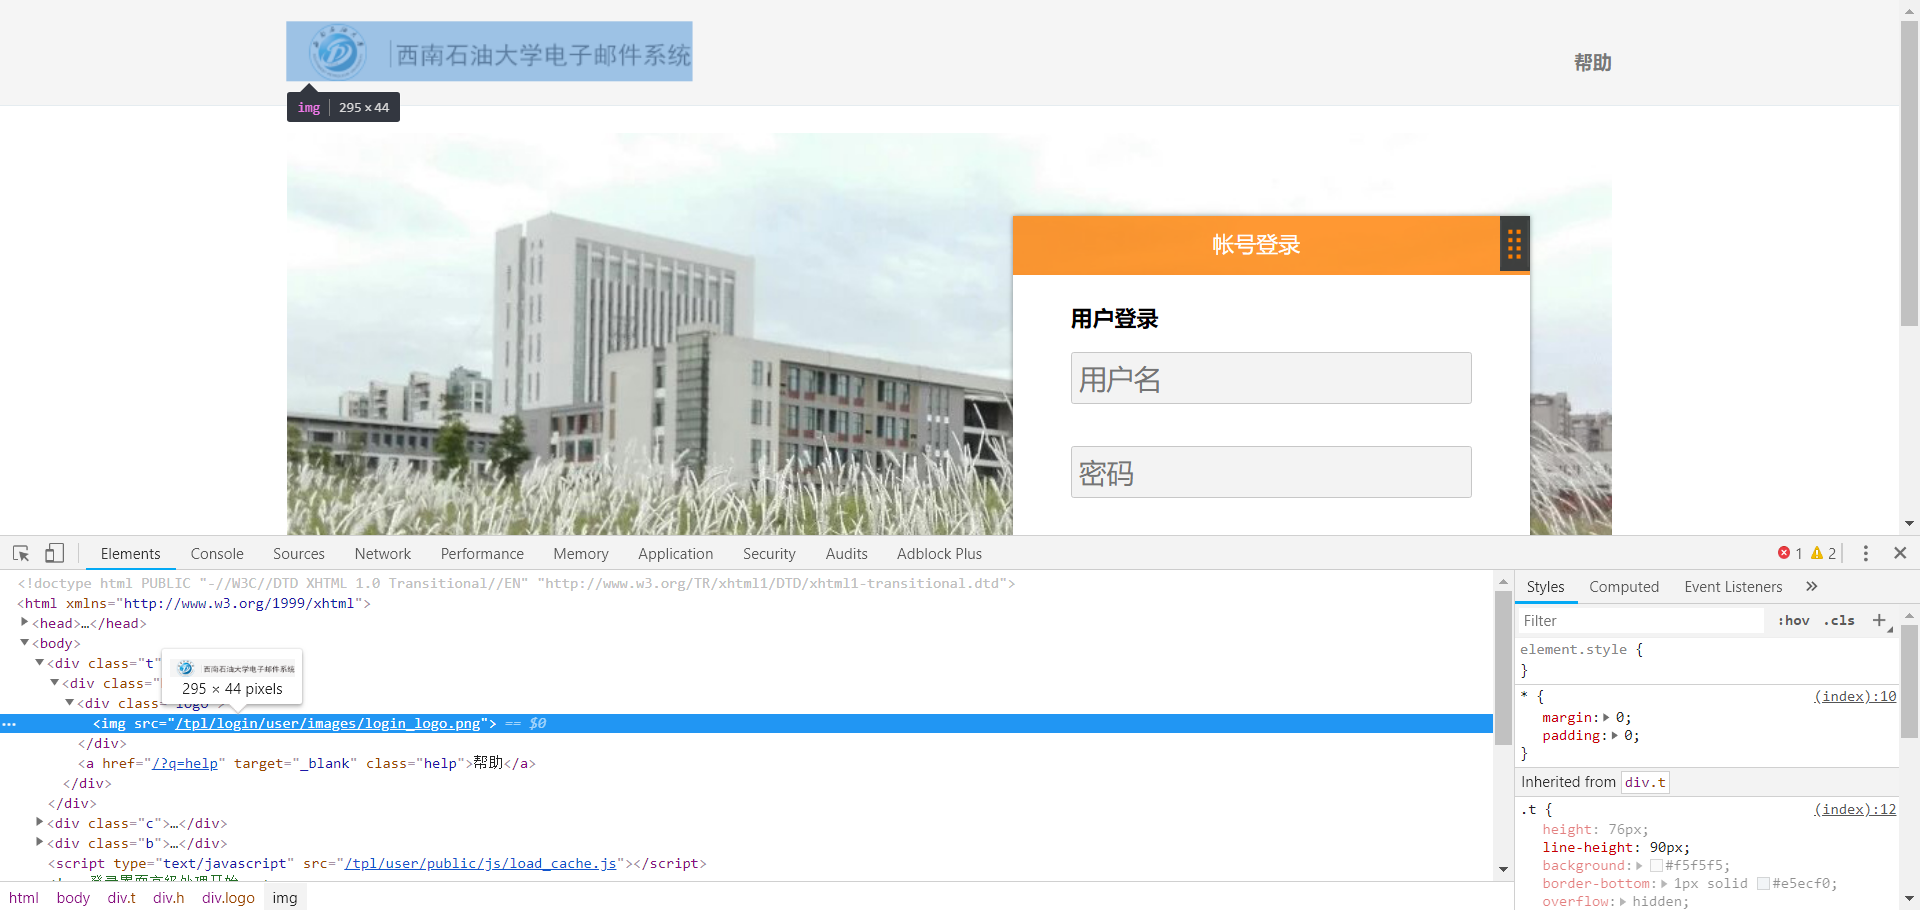Open the Network tab
Screen dimensions: 1920x910
pyautogui.click(x=383, y=554)
